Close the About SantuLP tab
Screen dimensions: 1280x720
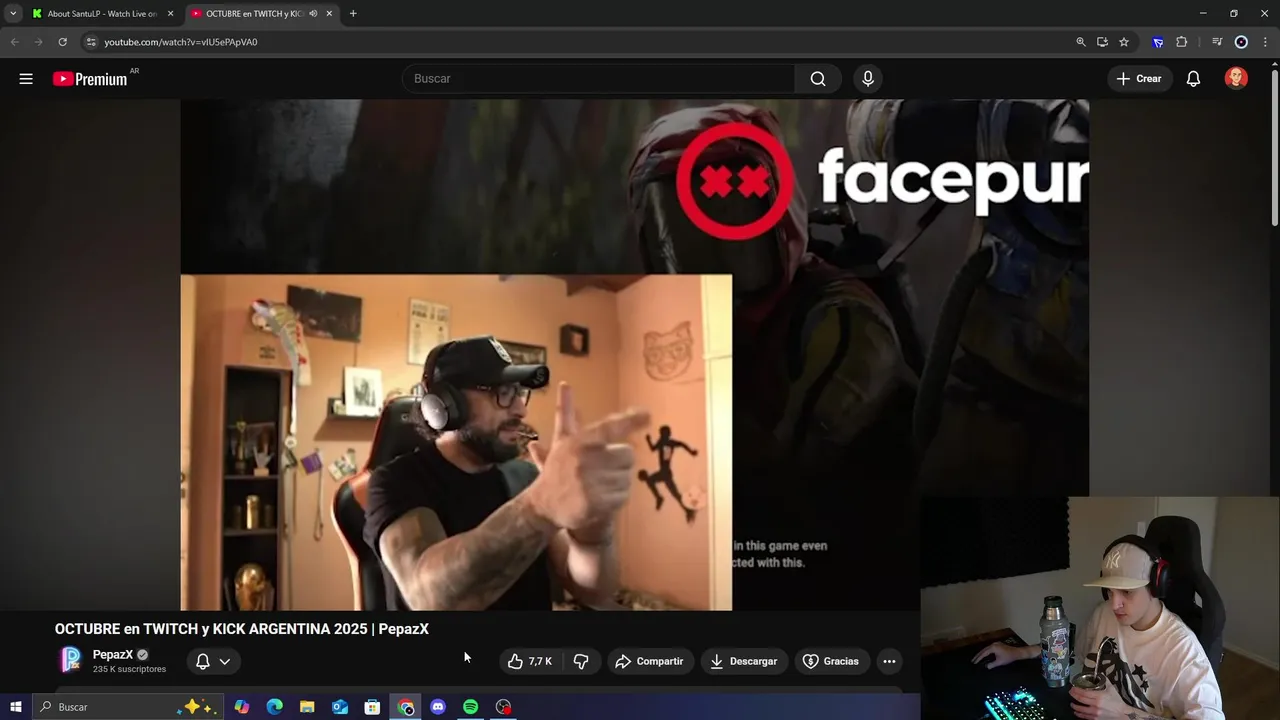[170, 14]
